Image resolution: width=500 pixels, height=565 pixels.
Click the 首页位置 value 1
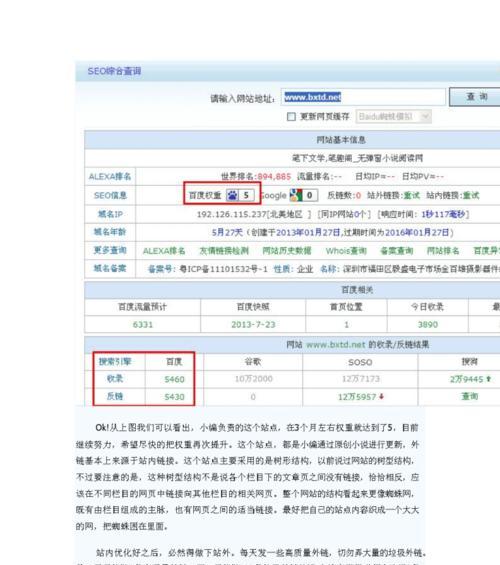click(x=347, y=325)
